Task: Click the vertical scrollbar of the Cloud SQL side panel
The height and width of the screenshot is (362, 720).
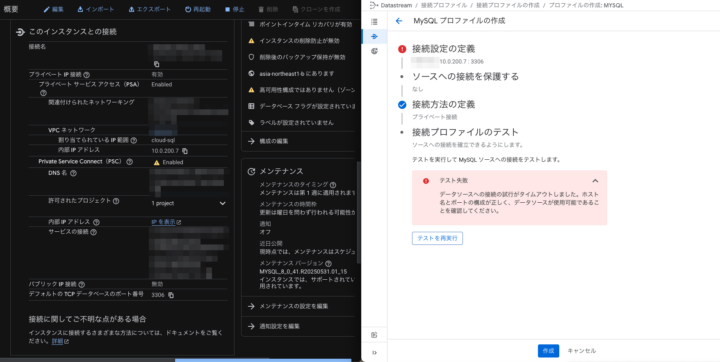Action: coord(359,211)
